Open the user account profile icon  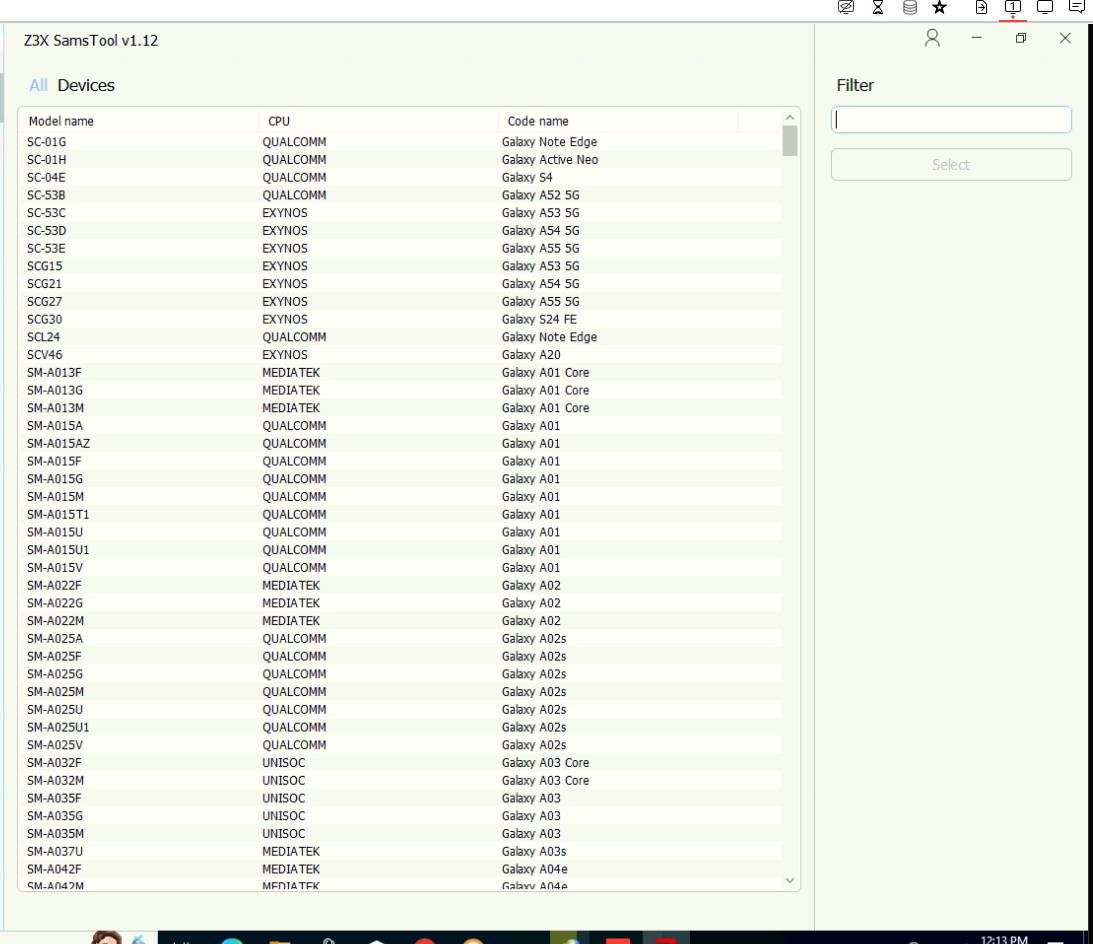coord(932,38)
